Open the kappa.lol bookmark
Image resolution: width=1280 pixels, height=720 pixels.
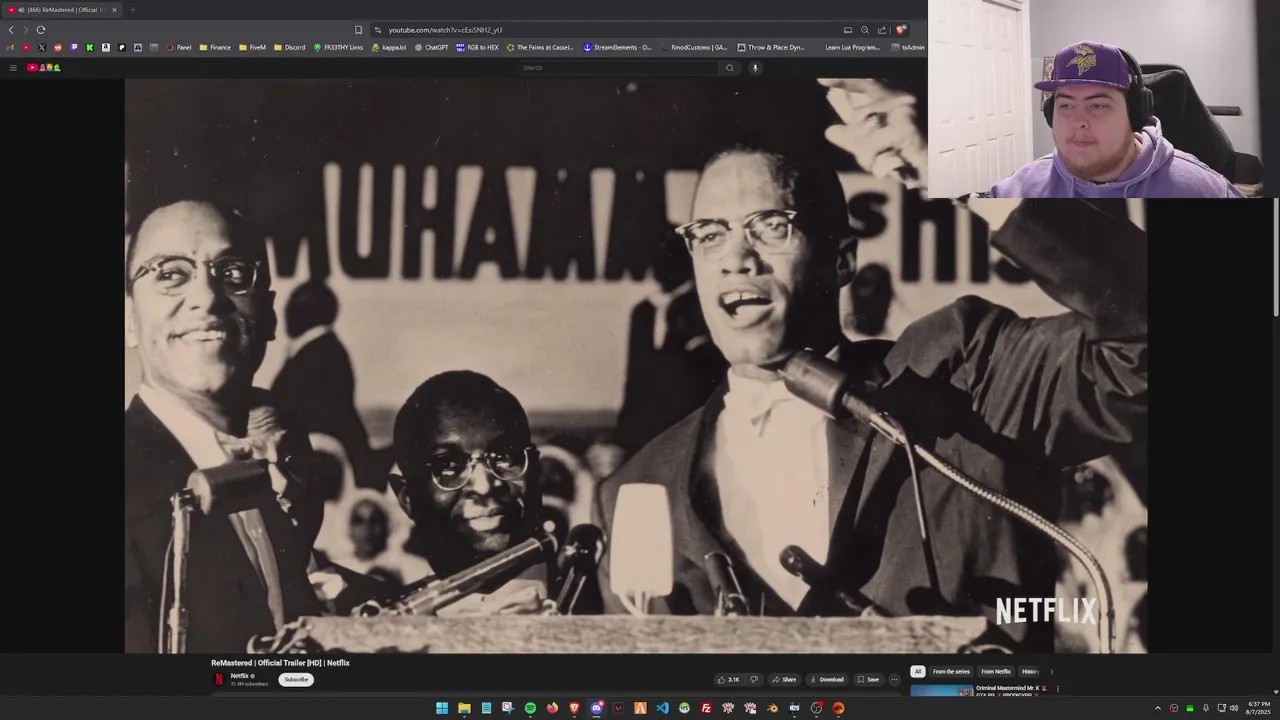389,47
